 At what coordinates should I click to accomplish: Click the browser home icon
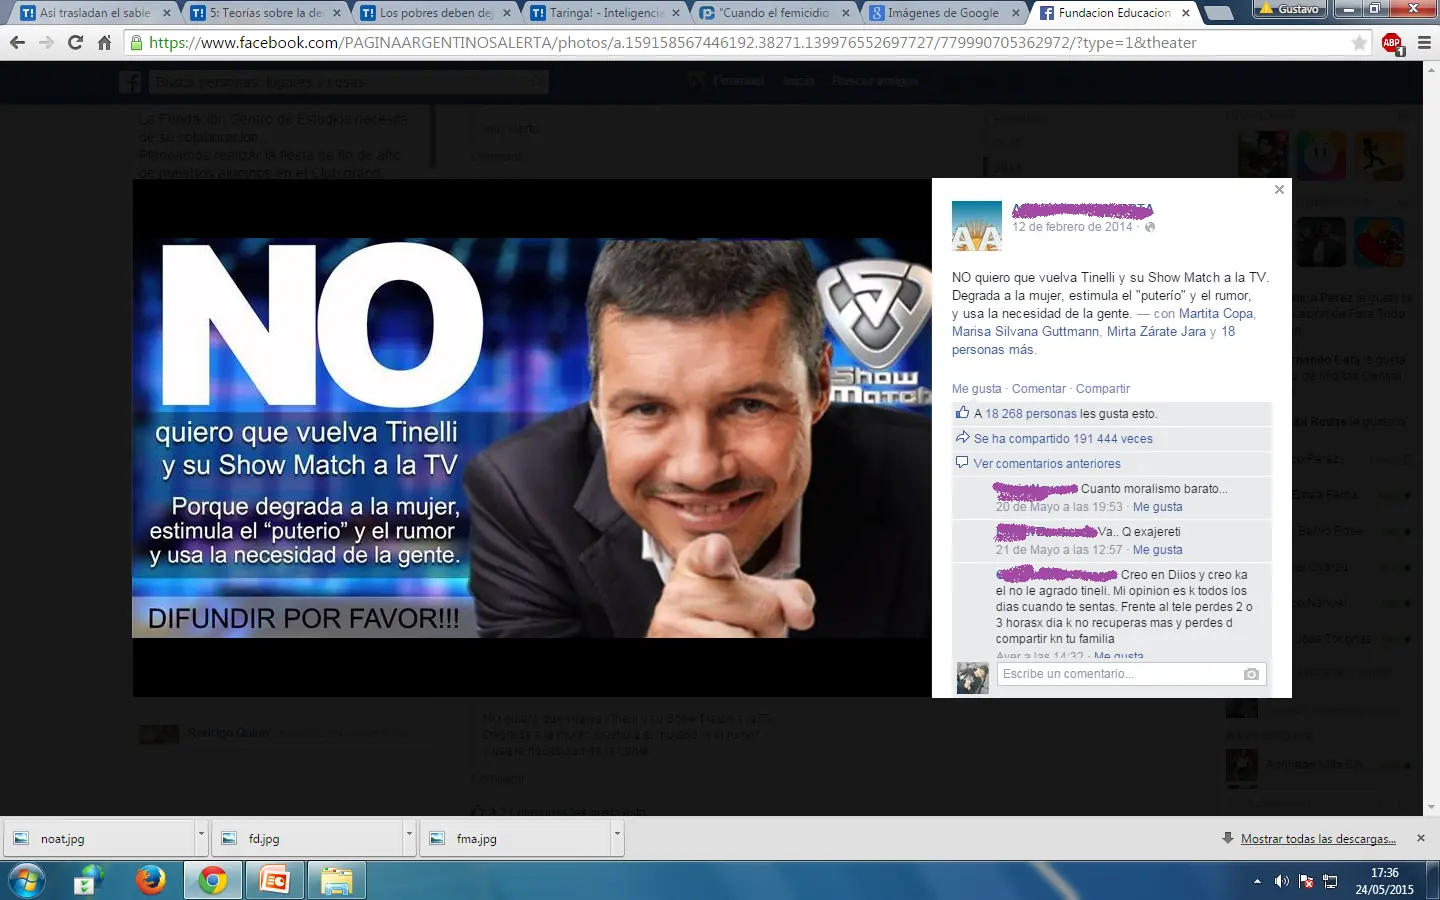click(x=106, y=43)
